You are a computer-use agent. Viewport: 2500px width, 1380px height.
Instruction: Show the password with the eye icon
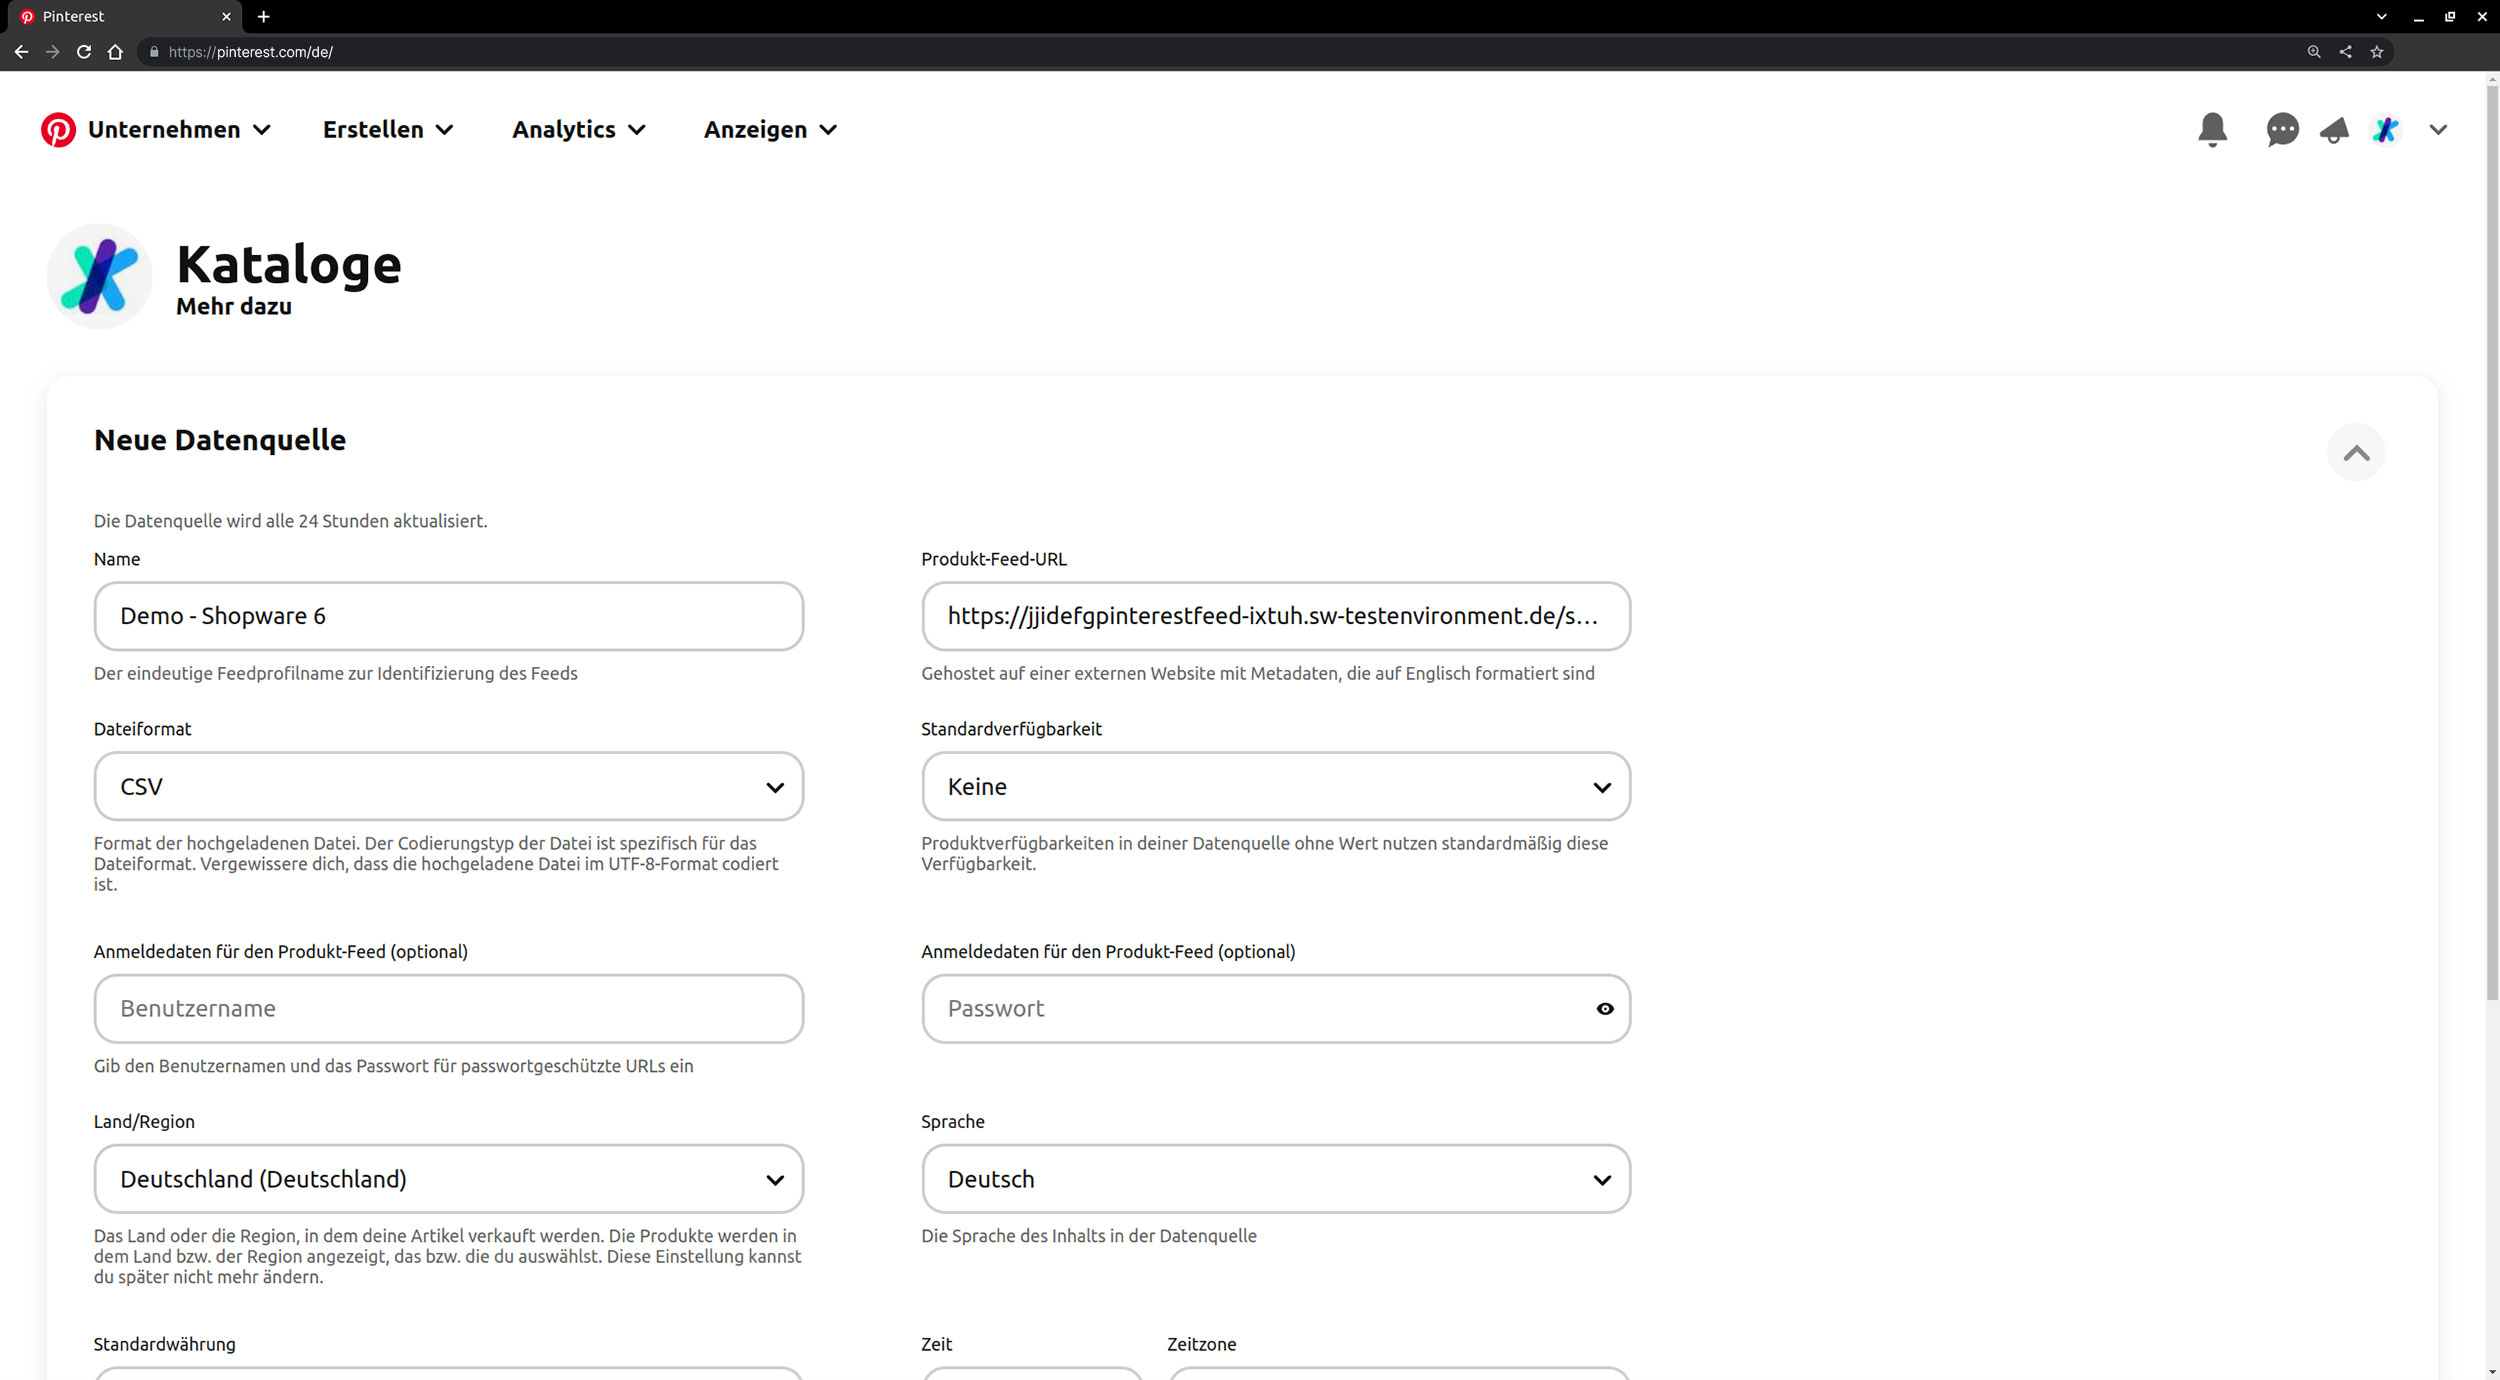point(1605,1009)
